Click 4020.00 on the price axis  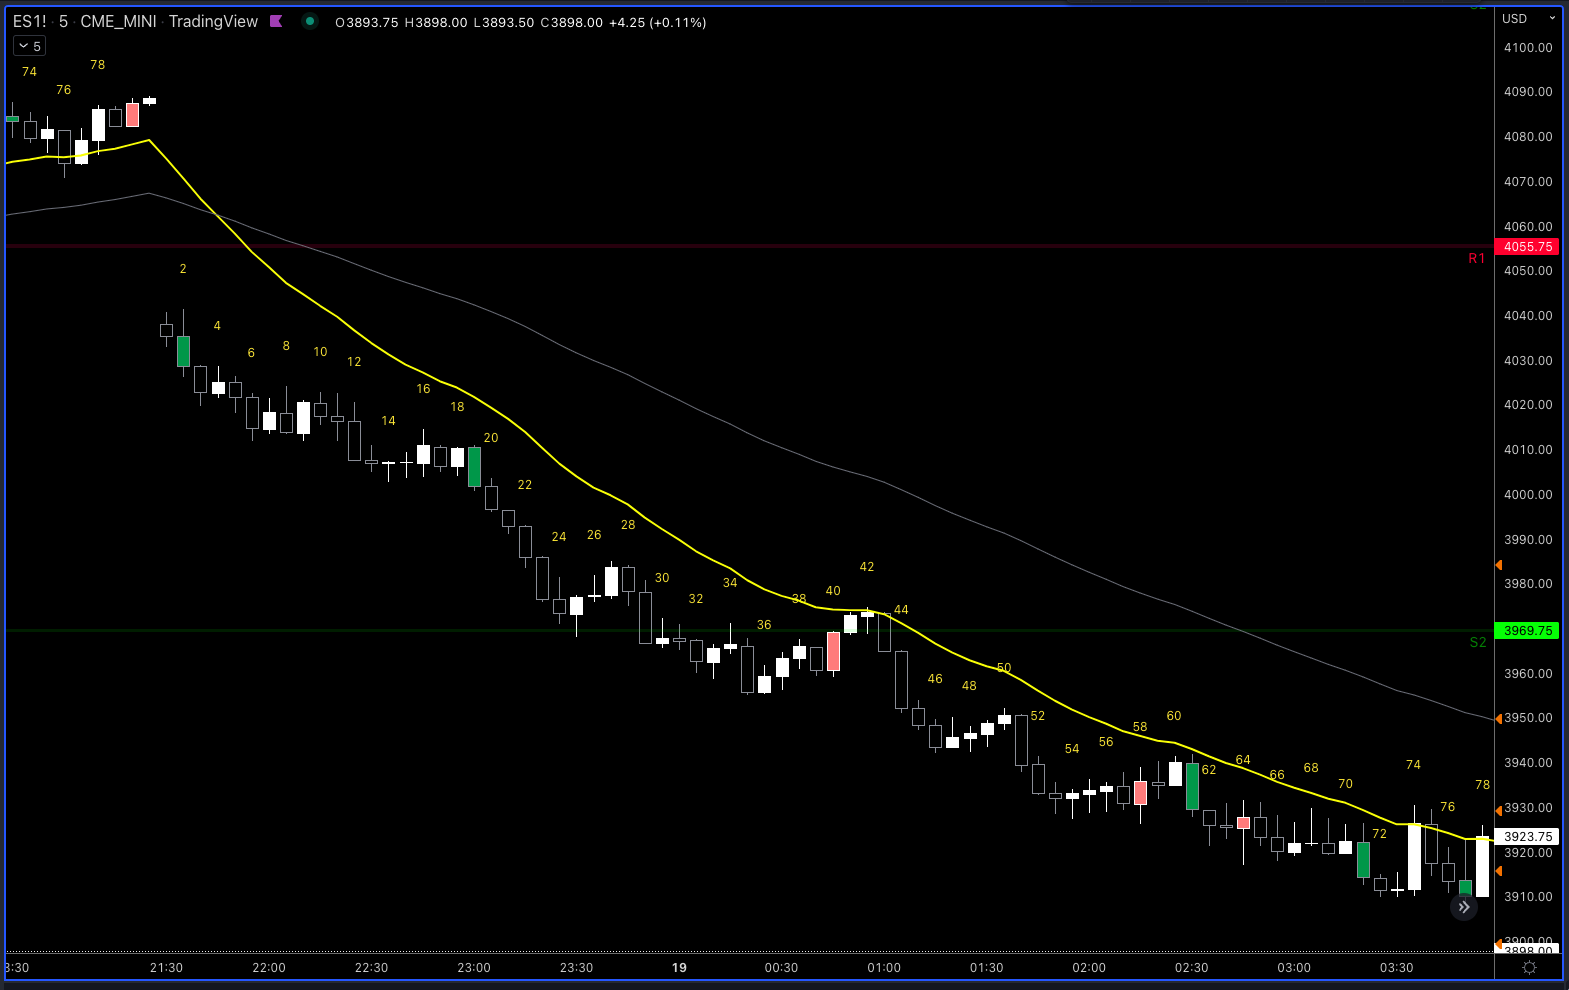point(1528,405)
